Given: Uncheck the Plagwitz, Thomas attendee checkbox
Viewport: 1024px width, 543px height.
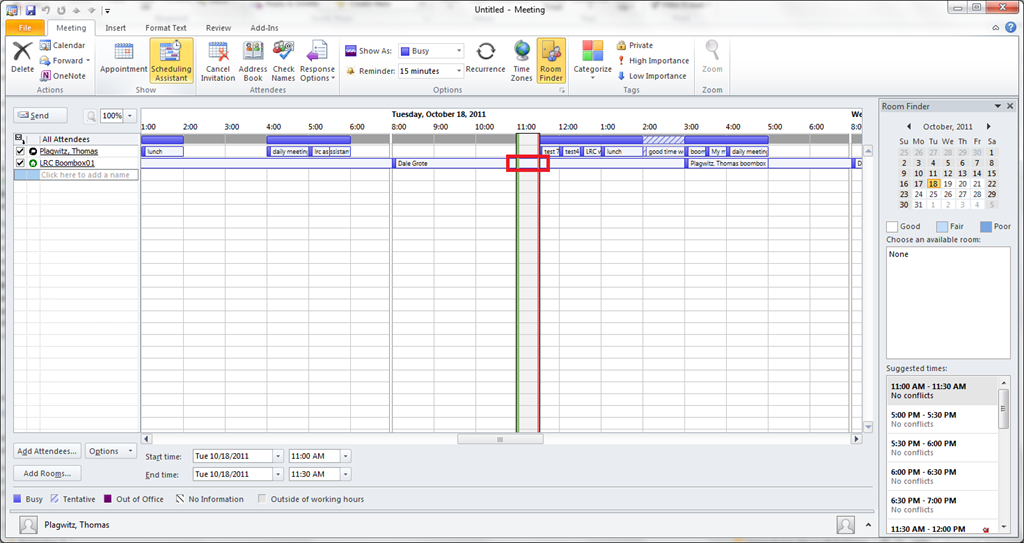Looking at the screenshot, I should 20,151.
